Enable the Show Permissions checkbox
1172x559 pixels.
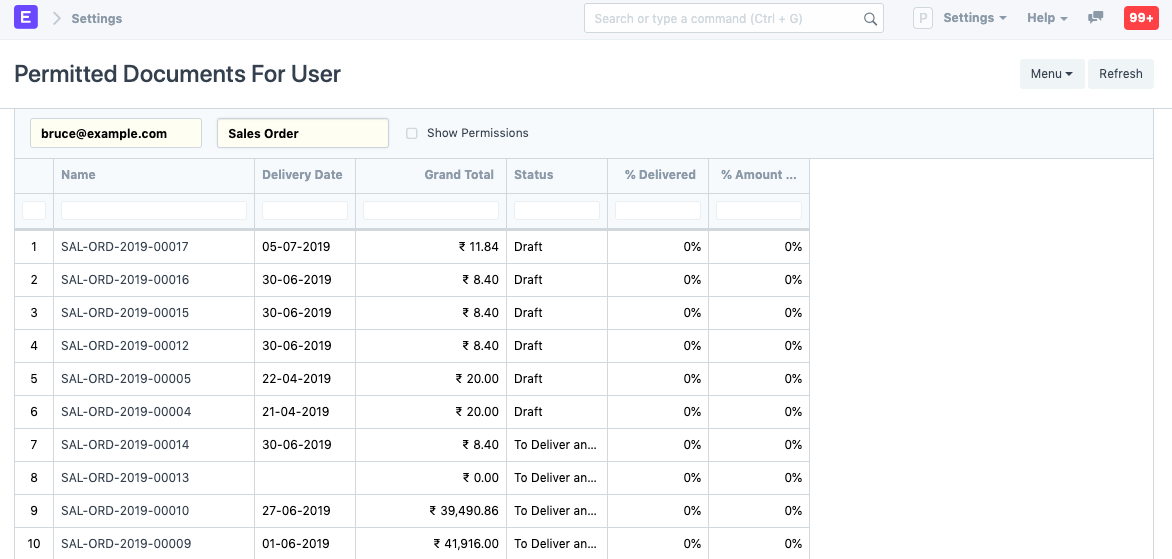[x=412, y=134]
